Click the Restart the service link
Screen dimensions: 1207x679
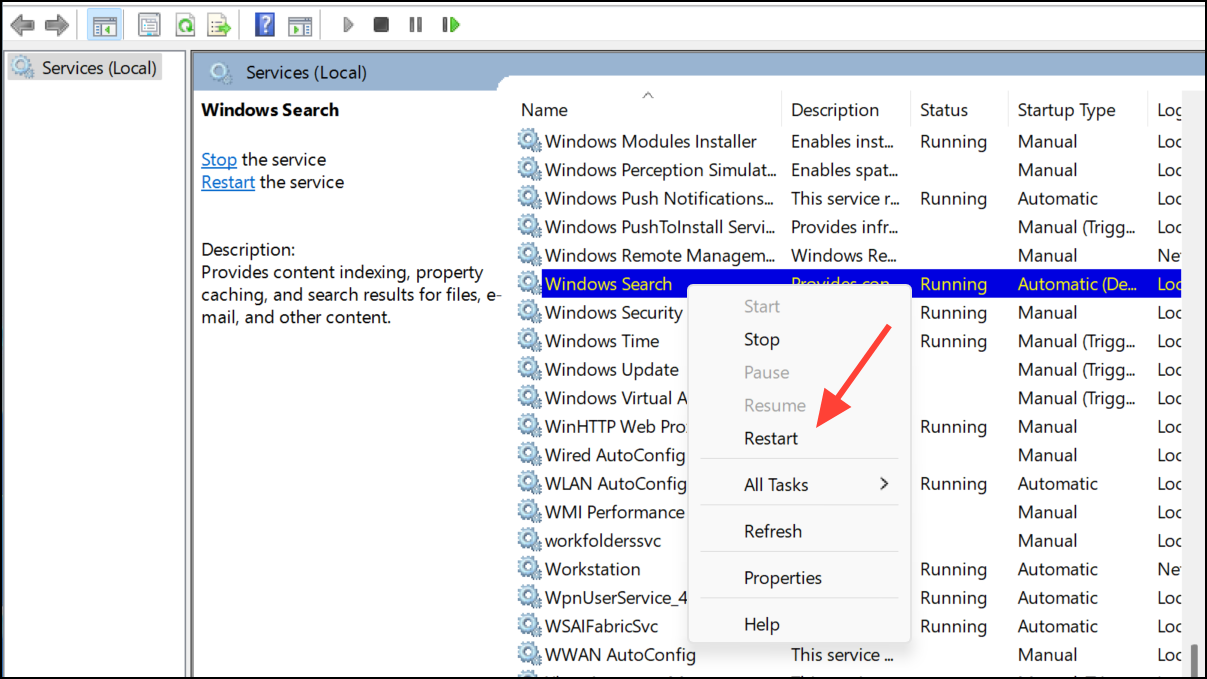228,182
